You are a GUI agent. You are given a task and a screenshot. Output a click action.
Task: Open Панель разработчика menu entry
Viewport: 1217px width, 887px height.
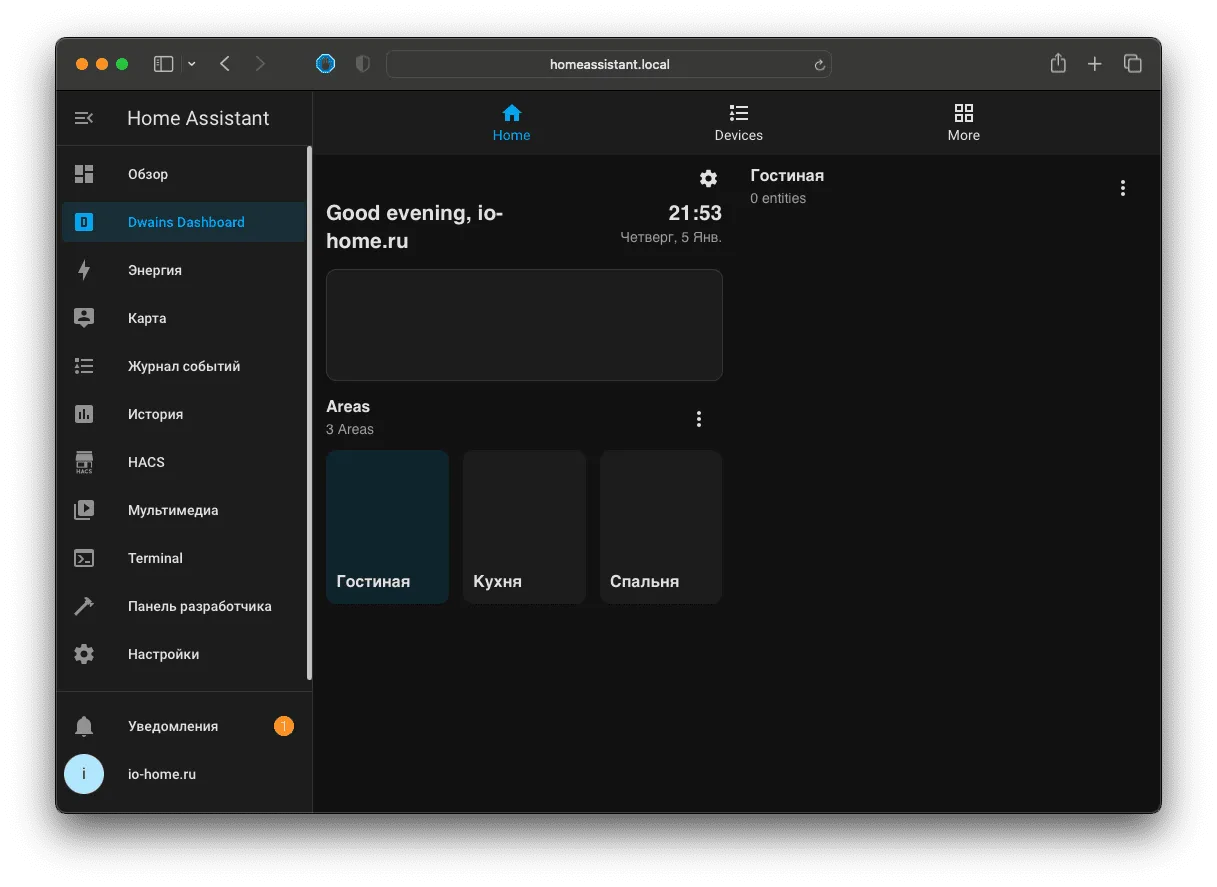pos(184,606)
